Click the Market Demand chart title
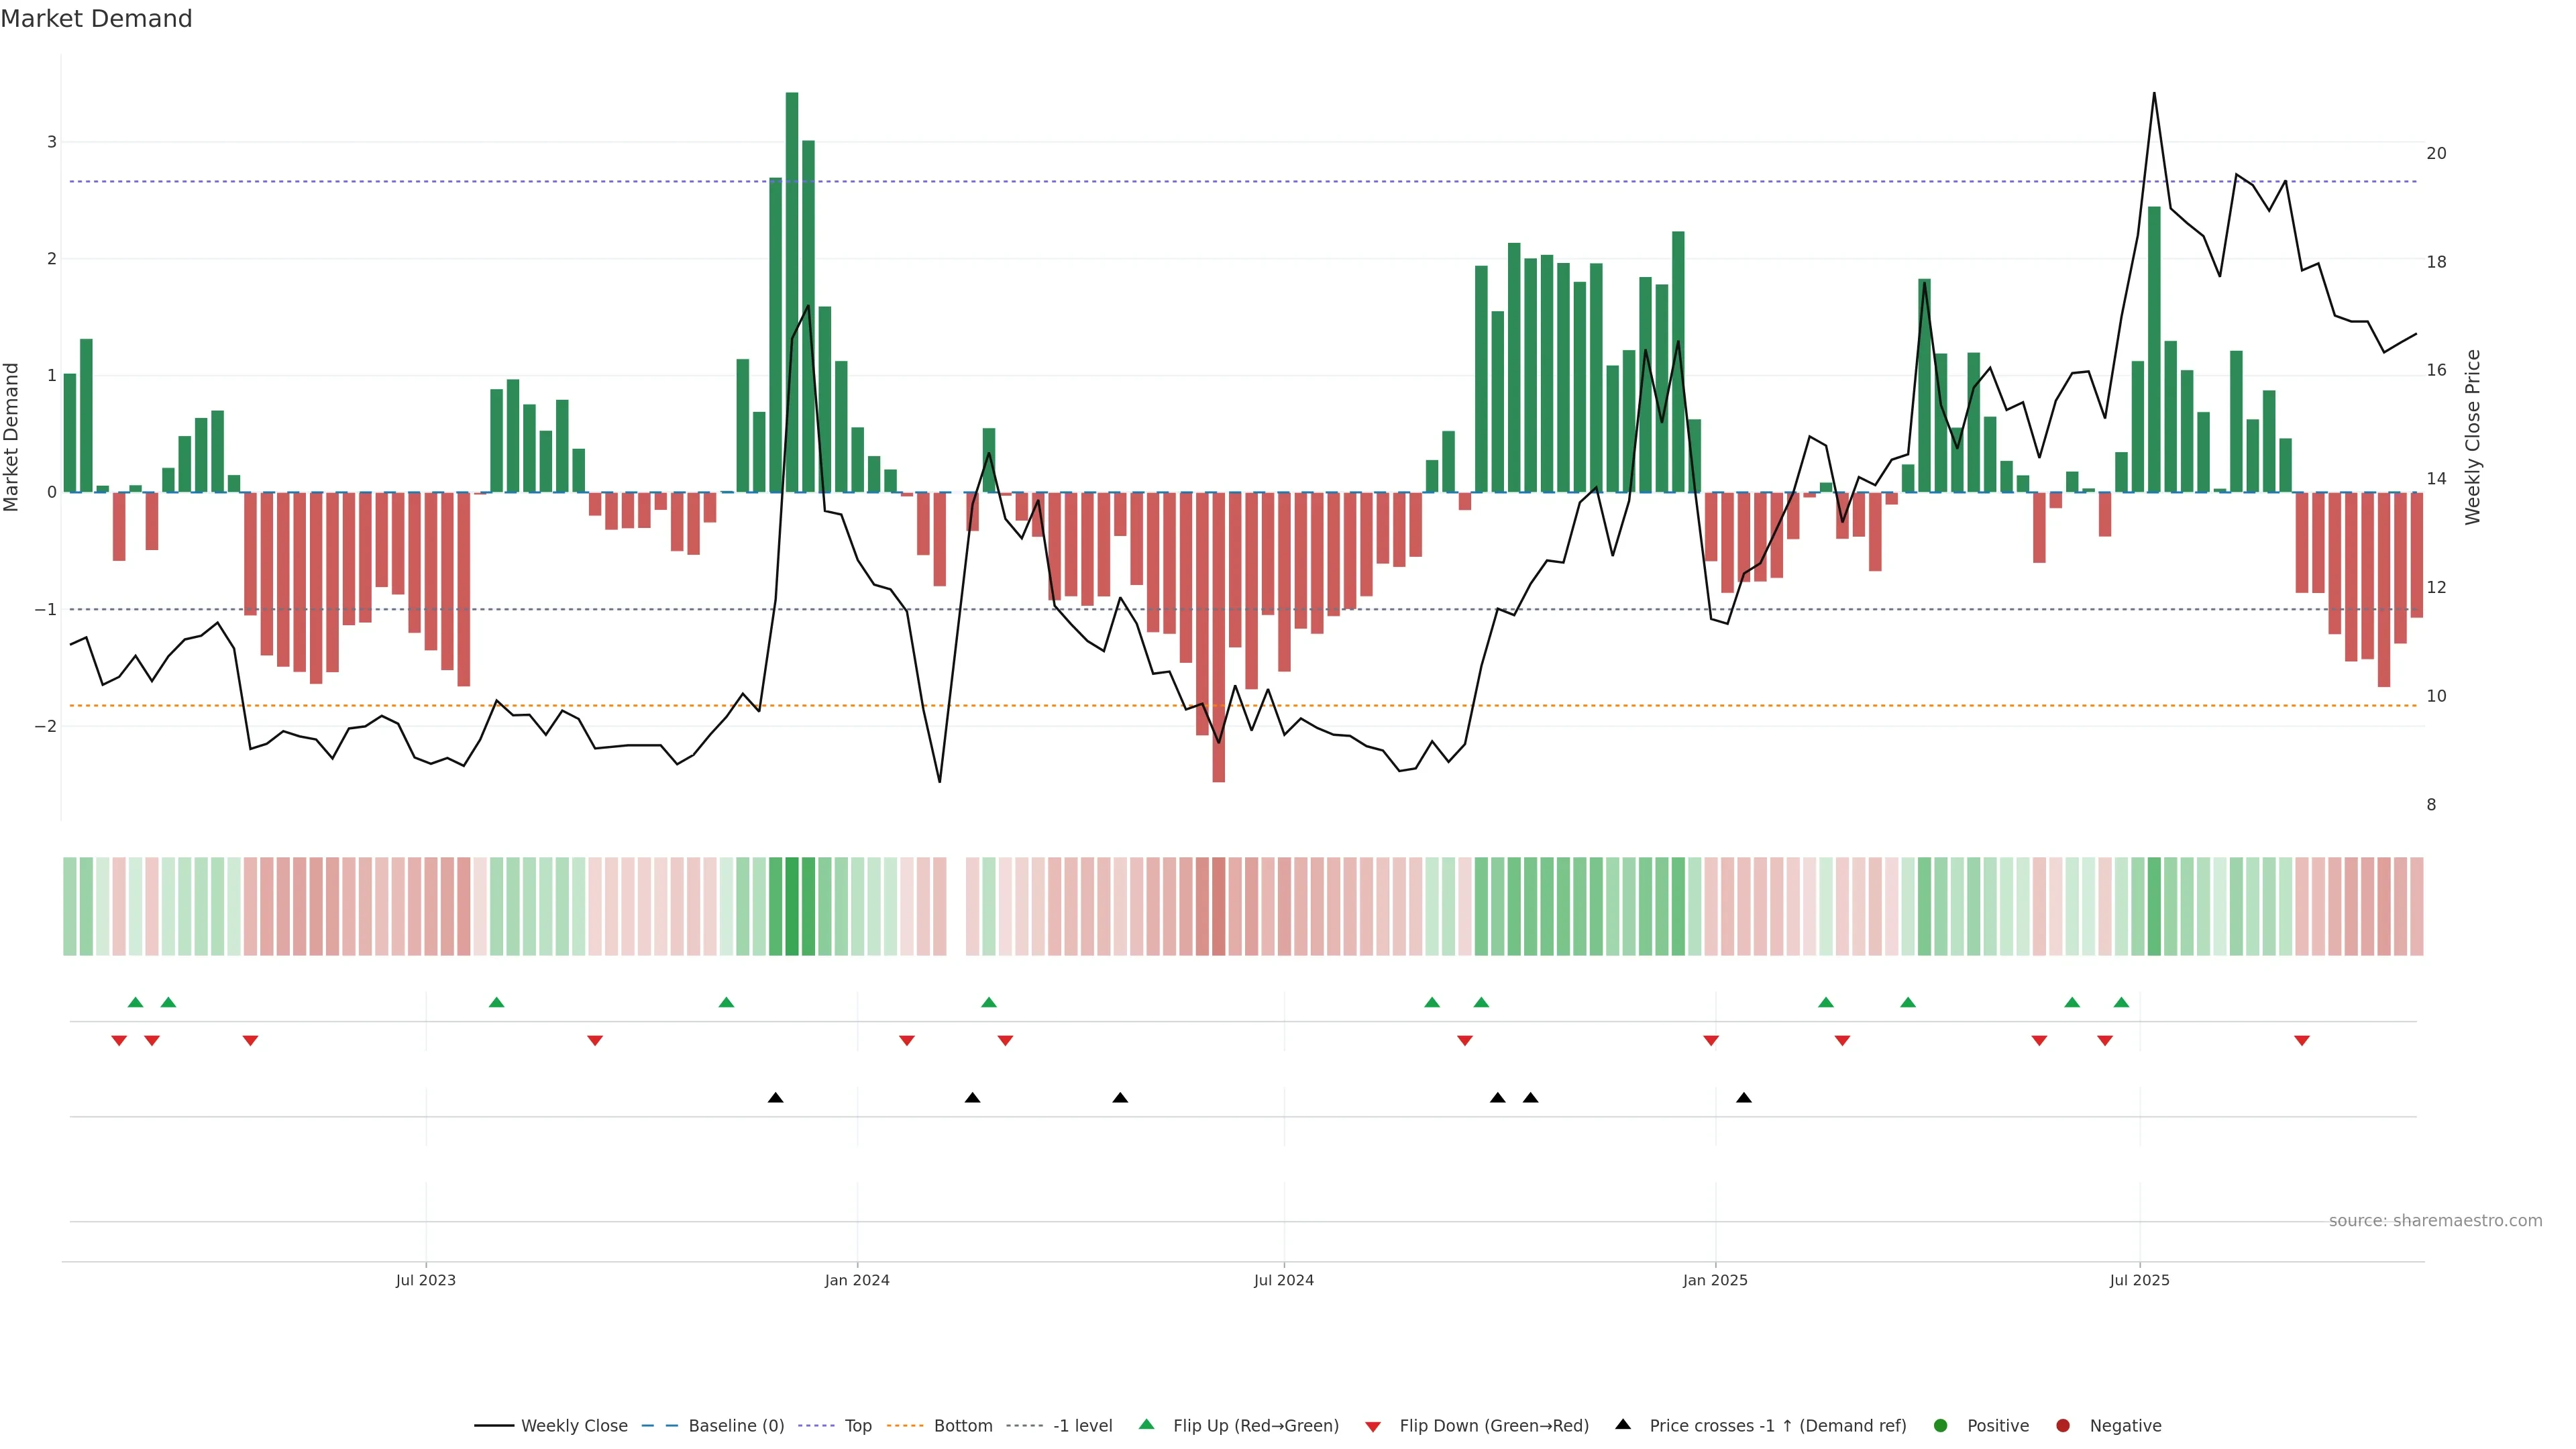The height and width of the screenshot is (1449, 2576). point(96,19)
